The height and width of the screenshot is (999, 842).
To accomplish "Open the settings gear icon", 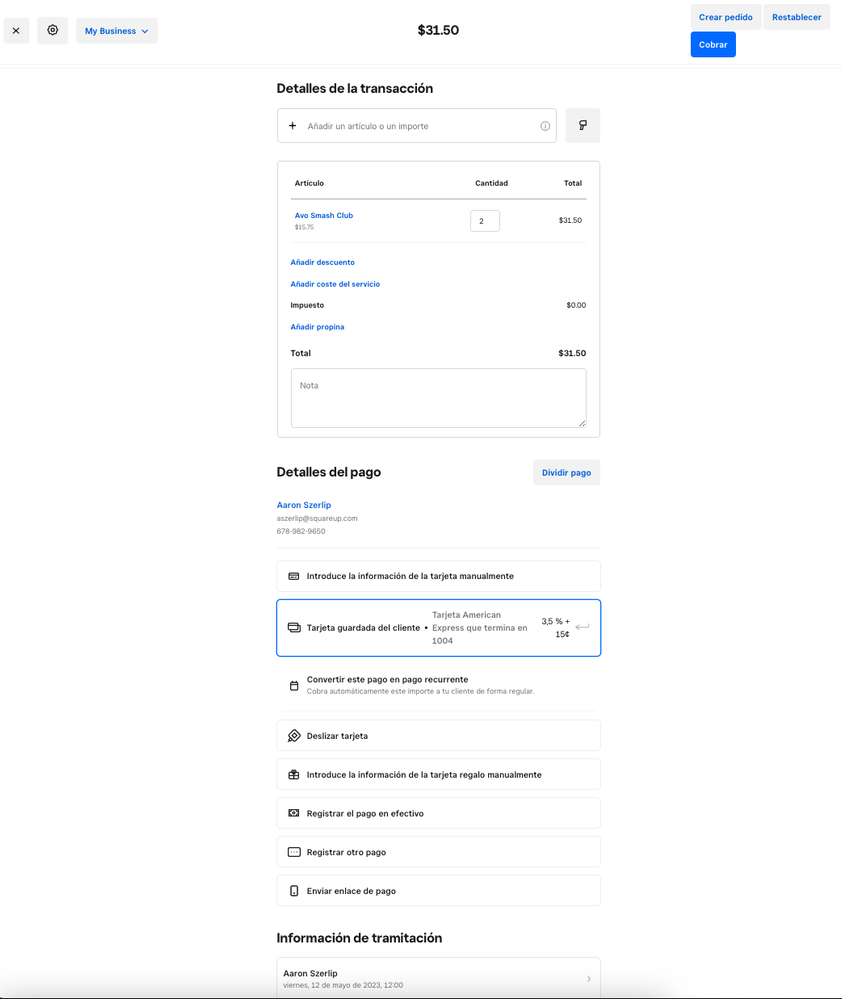I will click(x=53, y=31).
